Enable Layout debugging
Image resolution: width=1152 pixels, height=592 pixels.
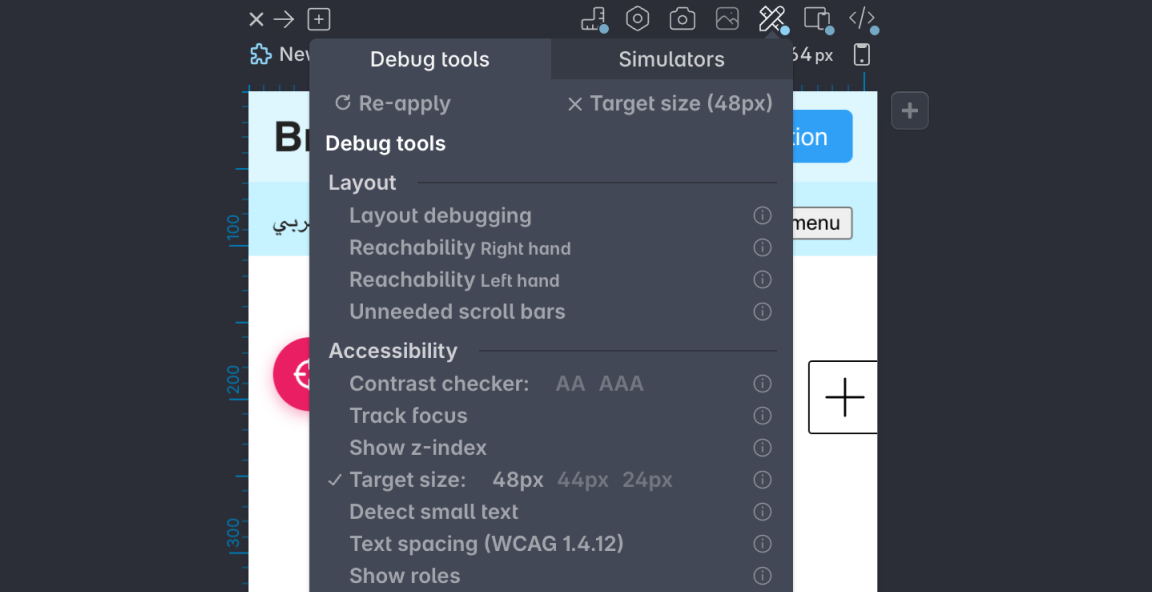[x=440, y=215]
